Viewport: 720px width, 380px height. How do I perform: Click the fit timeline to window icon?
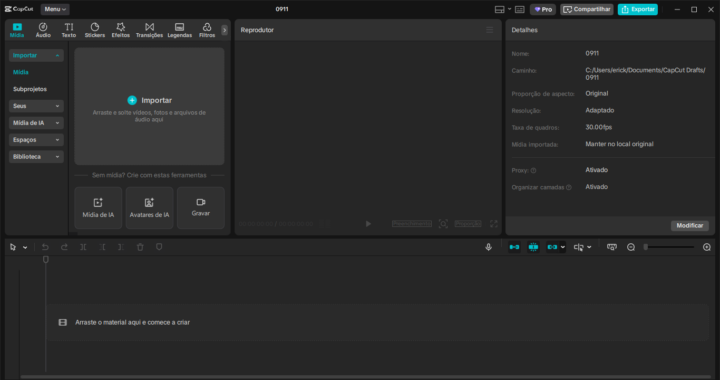coord(612,247)
